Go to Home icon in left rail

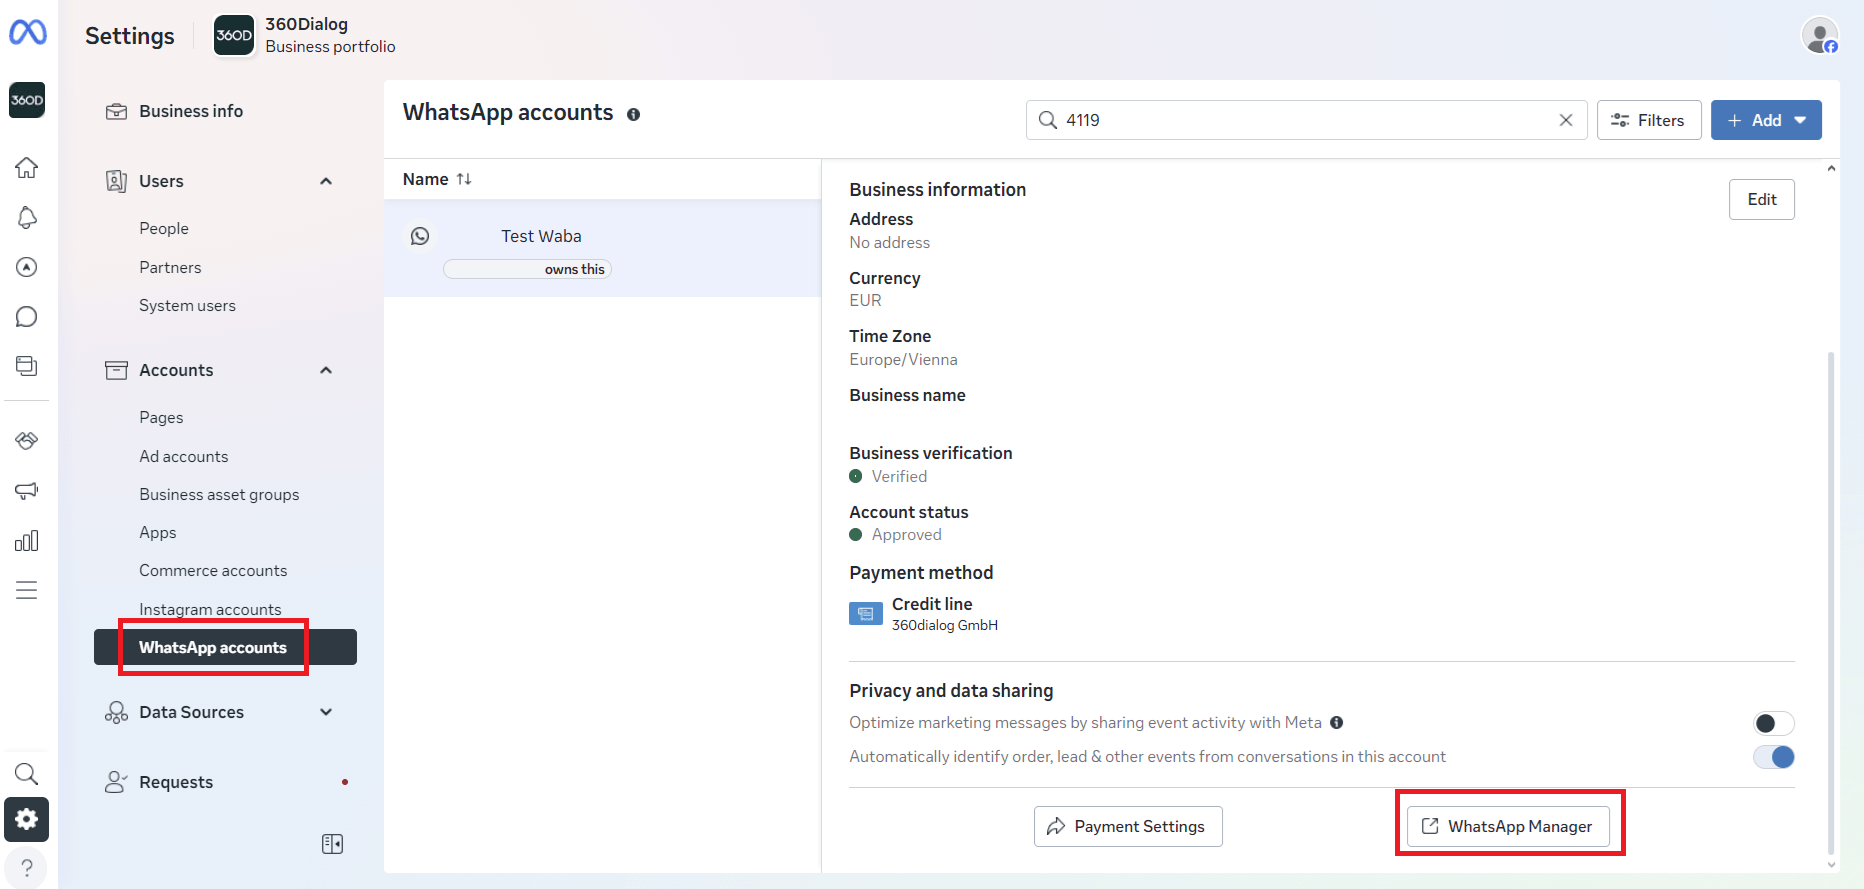(x=27, y=167)
